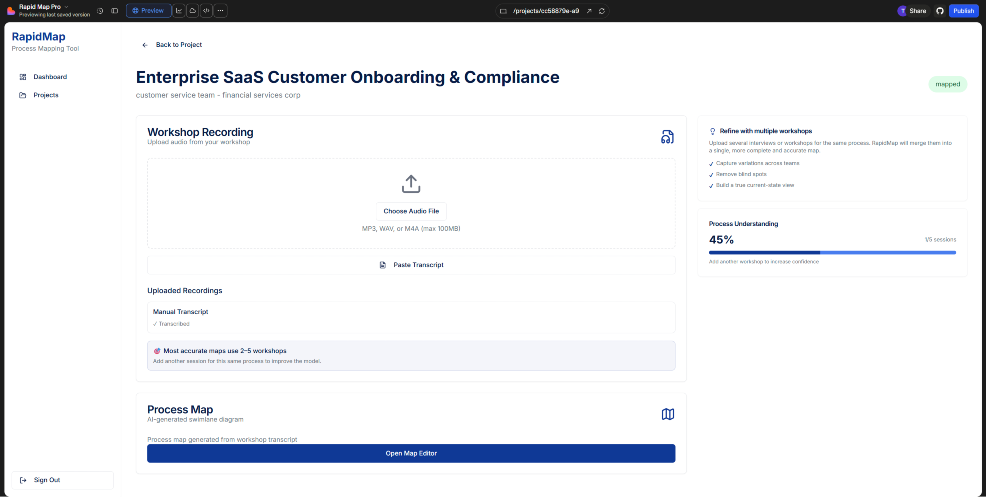This screenshot has width=986, height=500.
Task: Toggle the Preview mode button
Action: 148,11
